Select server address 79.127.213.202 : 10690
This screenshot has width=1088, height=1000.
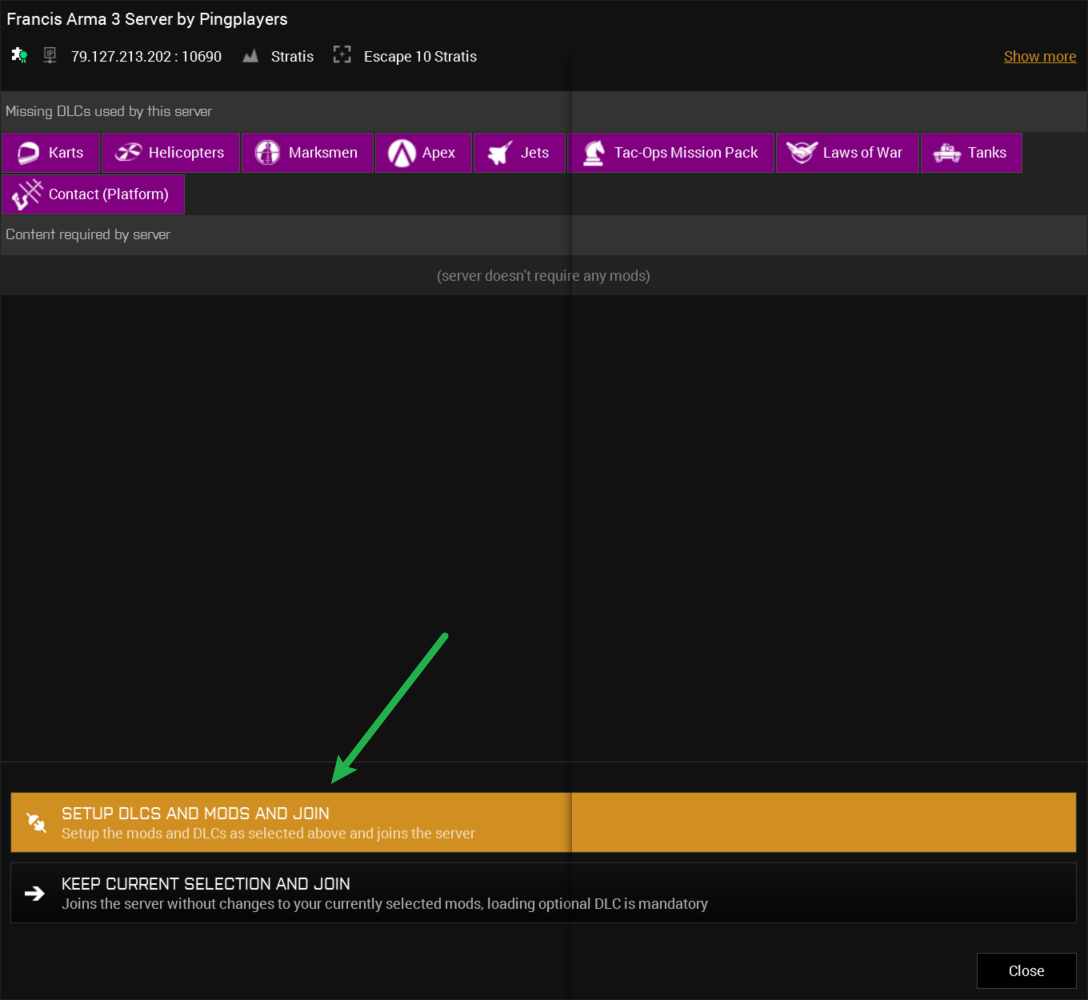146,57
